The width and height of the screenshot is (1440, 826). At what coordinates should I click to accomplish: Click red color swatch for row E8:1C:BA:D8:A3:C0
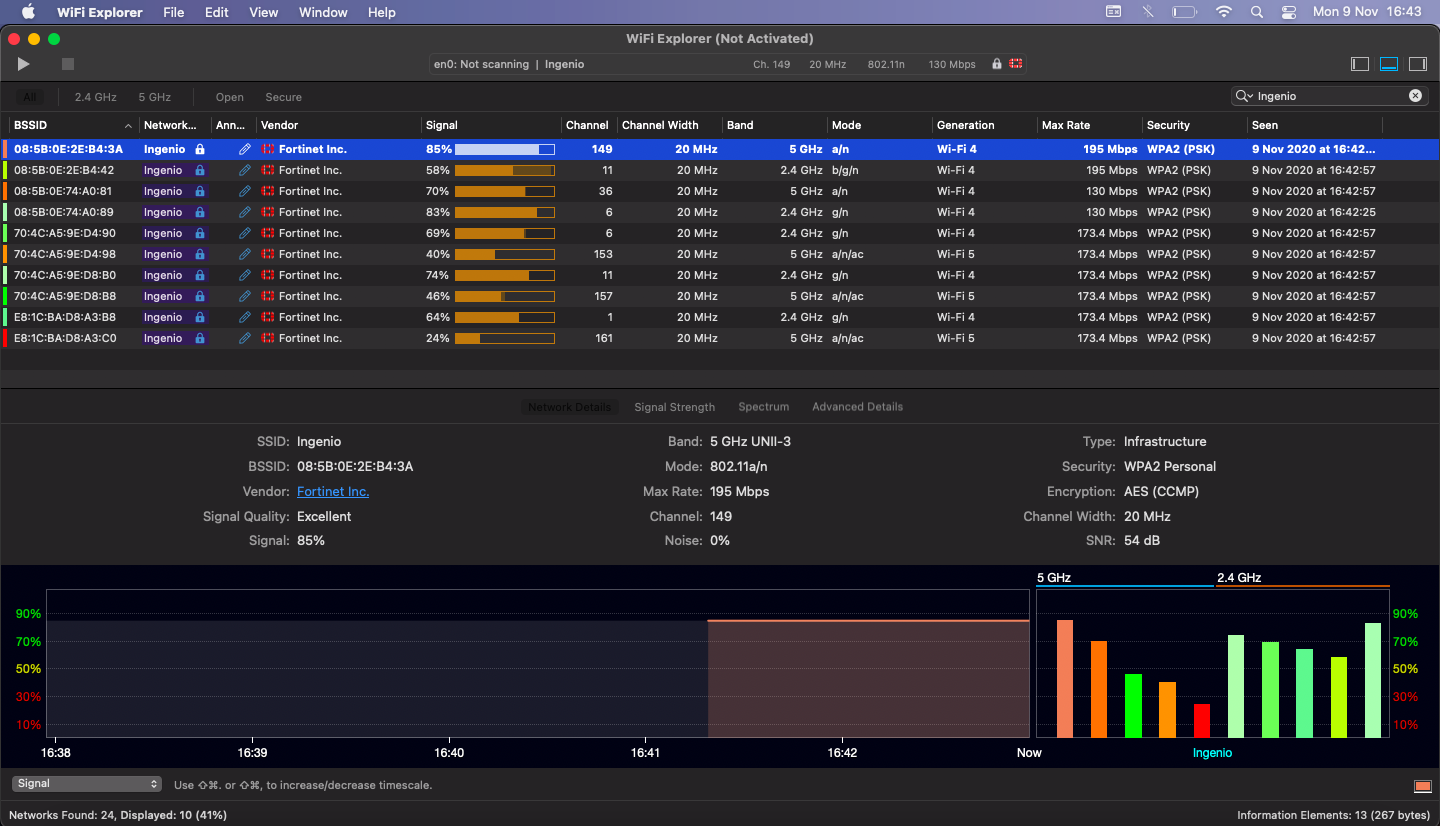click(x=5, y=338)
